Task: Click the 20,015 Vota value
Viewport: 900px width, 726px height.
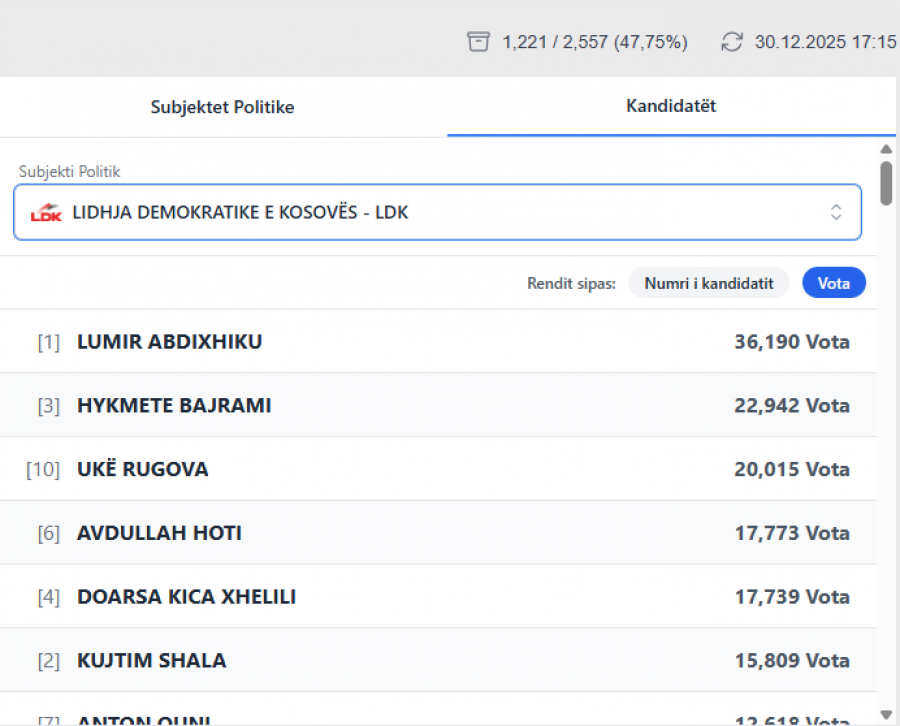Action: click(792, 469)
